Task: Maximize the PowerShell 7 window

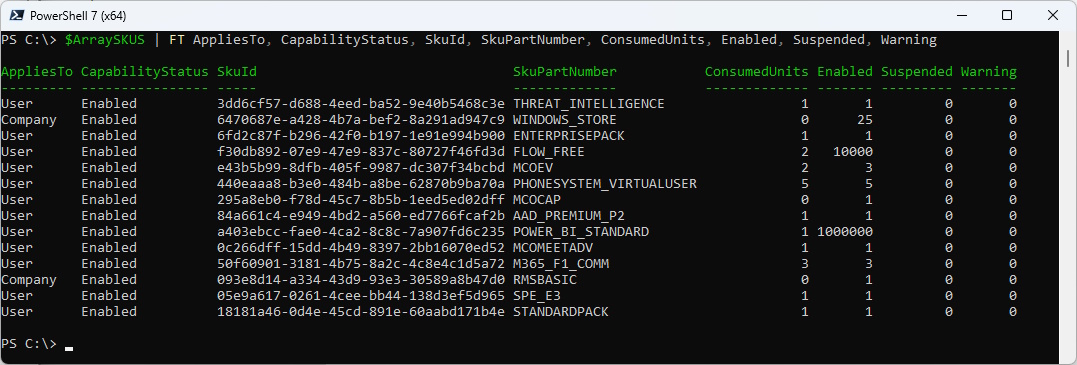Action: click(1007, 15)
